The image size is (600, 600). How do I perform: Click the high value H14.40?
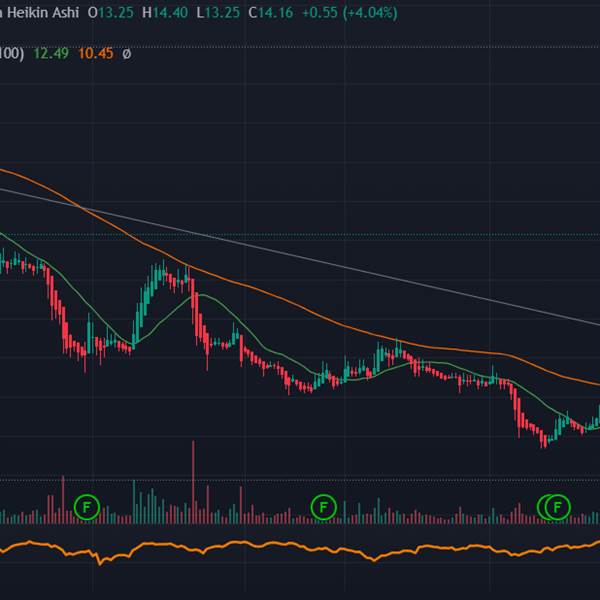click(165, 13)
